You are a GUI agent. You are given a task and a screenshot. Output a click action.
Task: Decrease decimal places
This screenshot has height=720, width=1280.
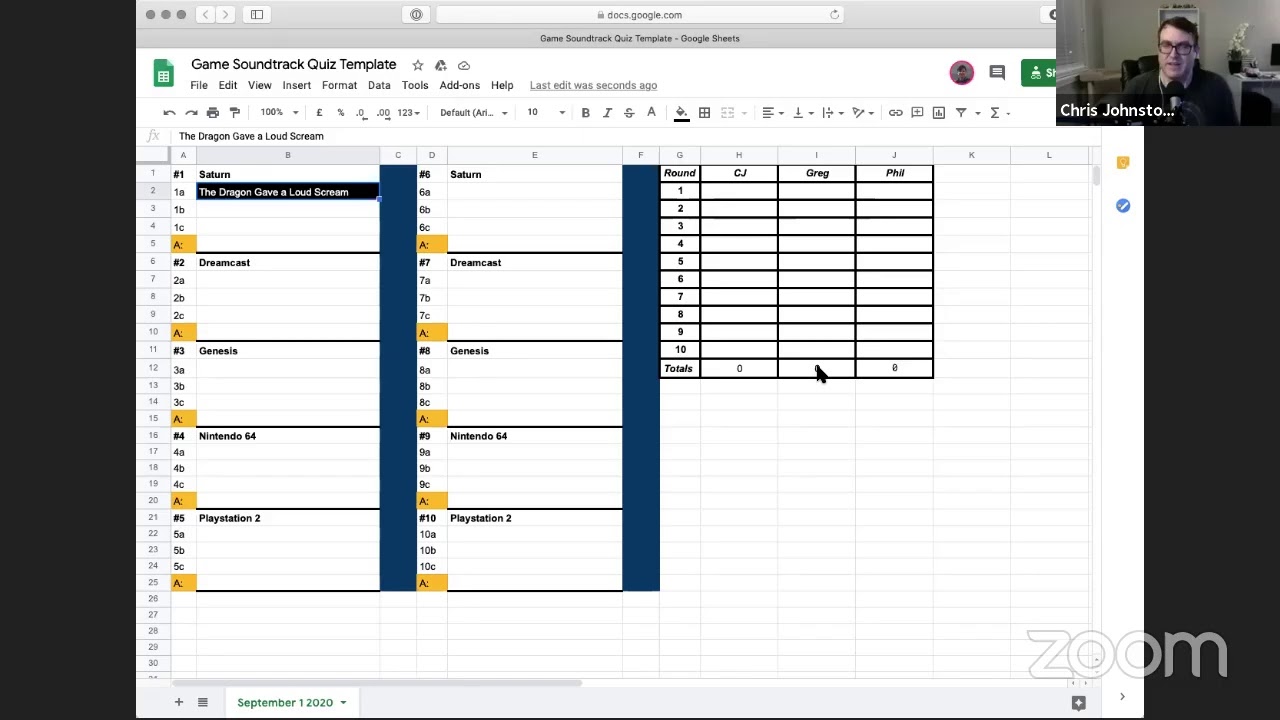coord(361,113)
